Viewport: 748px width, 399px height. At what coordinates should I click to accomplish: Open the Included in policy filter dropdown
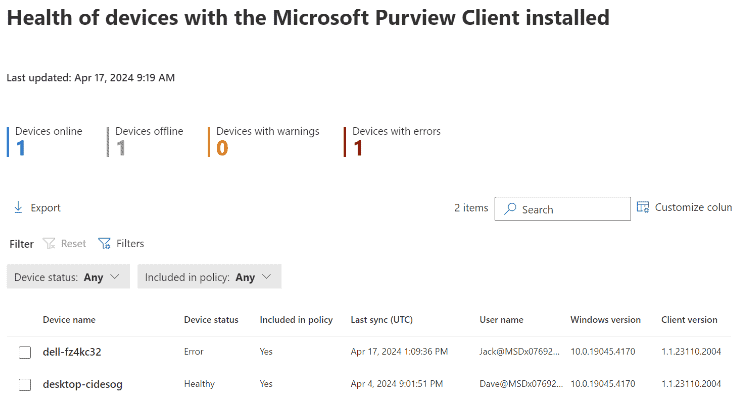click(x=209, y=277)
